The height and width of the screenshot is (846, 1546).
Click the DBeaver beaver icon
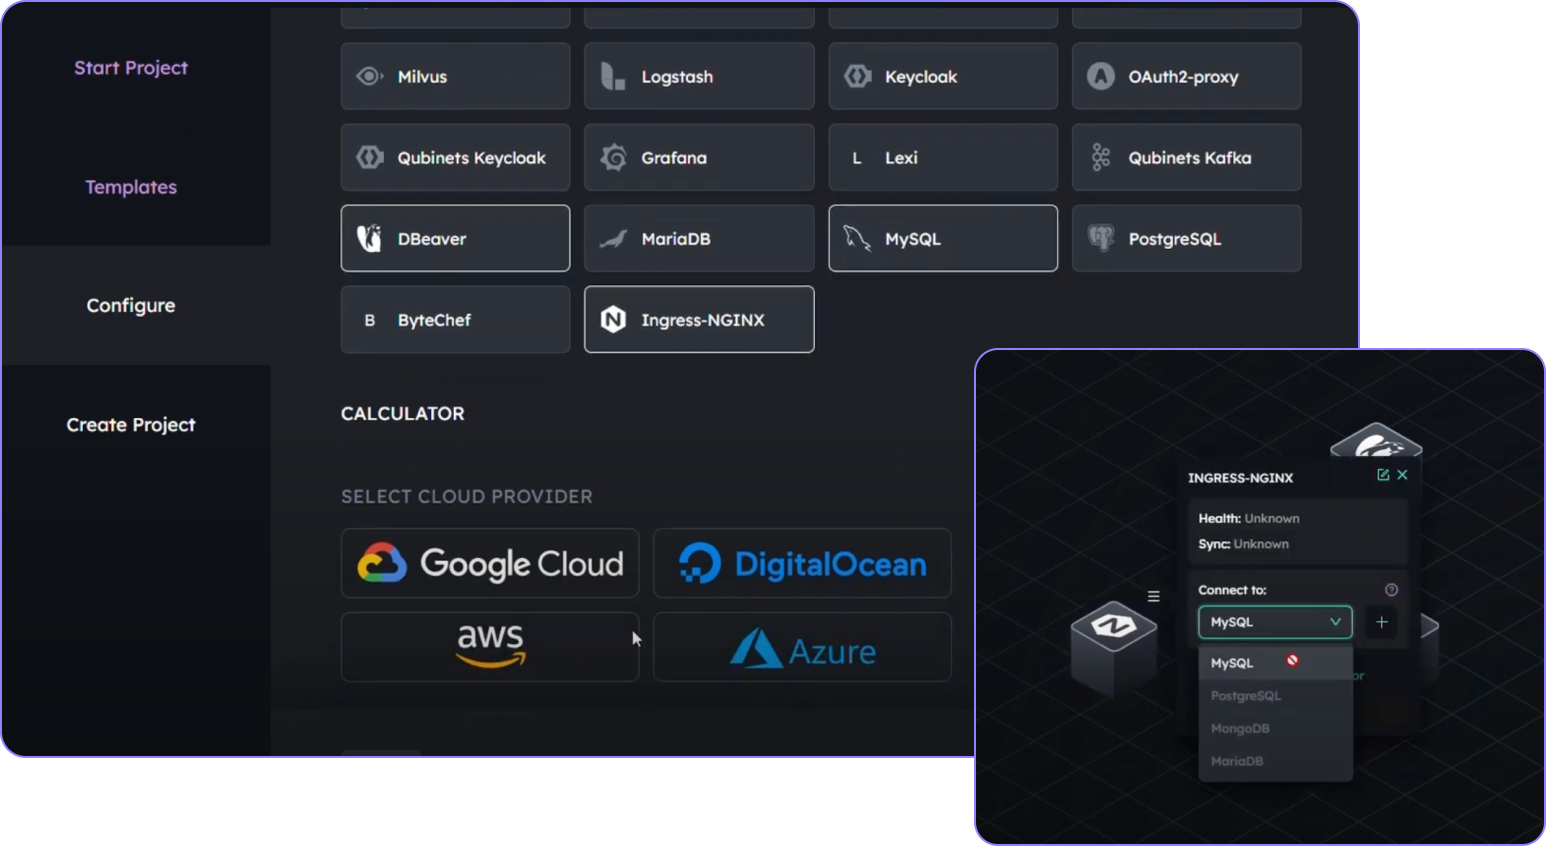tap(369, 238)
